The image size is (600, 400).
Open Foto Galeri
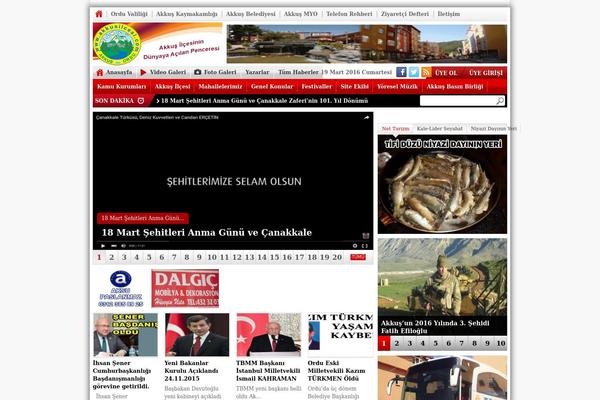[x=215, y=72]
